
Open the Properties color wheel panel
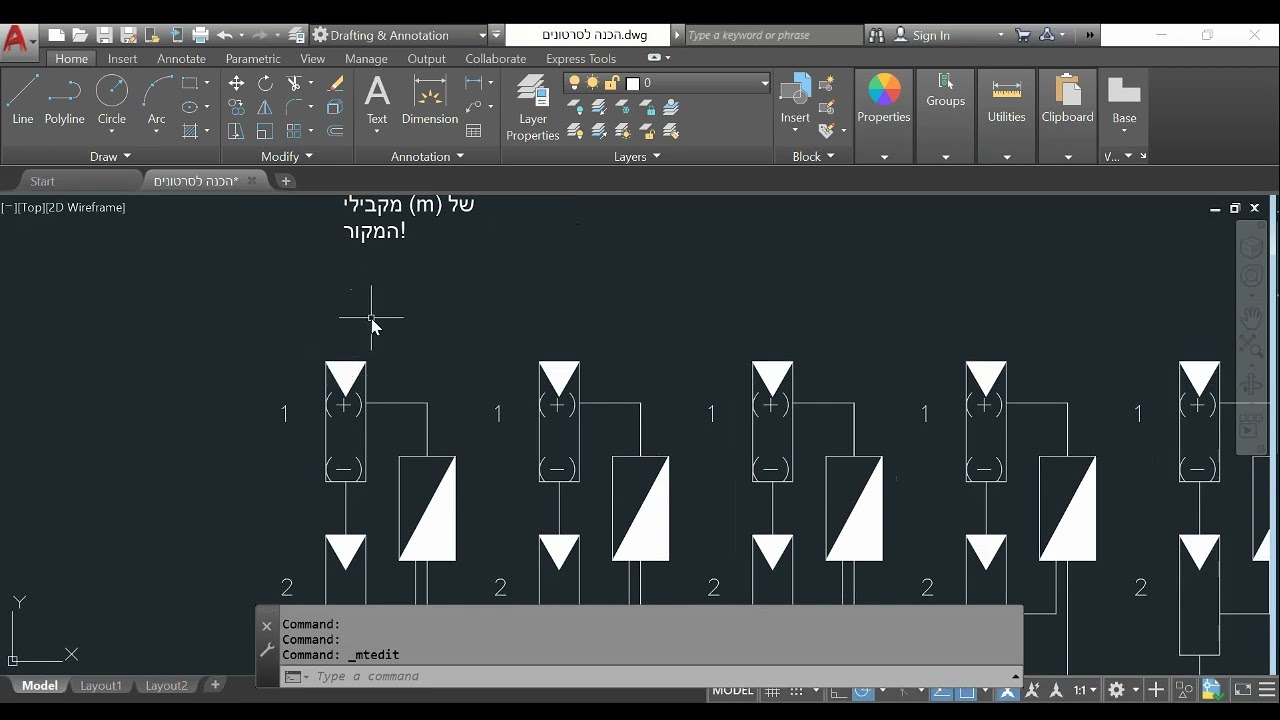coord(884,98)
